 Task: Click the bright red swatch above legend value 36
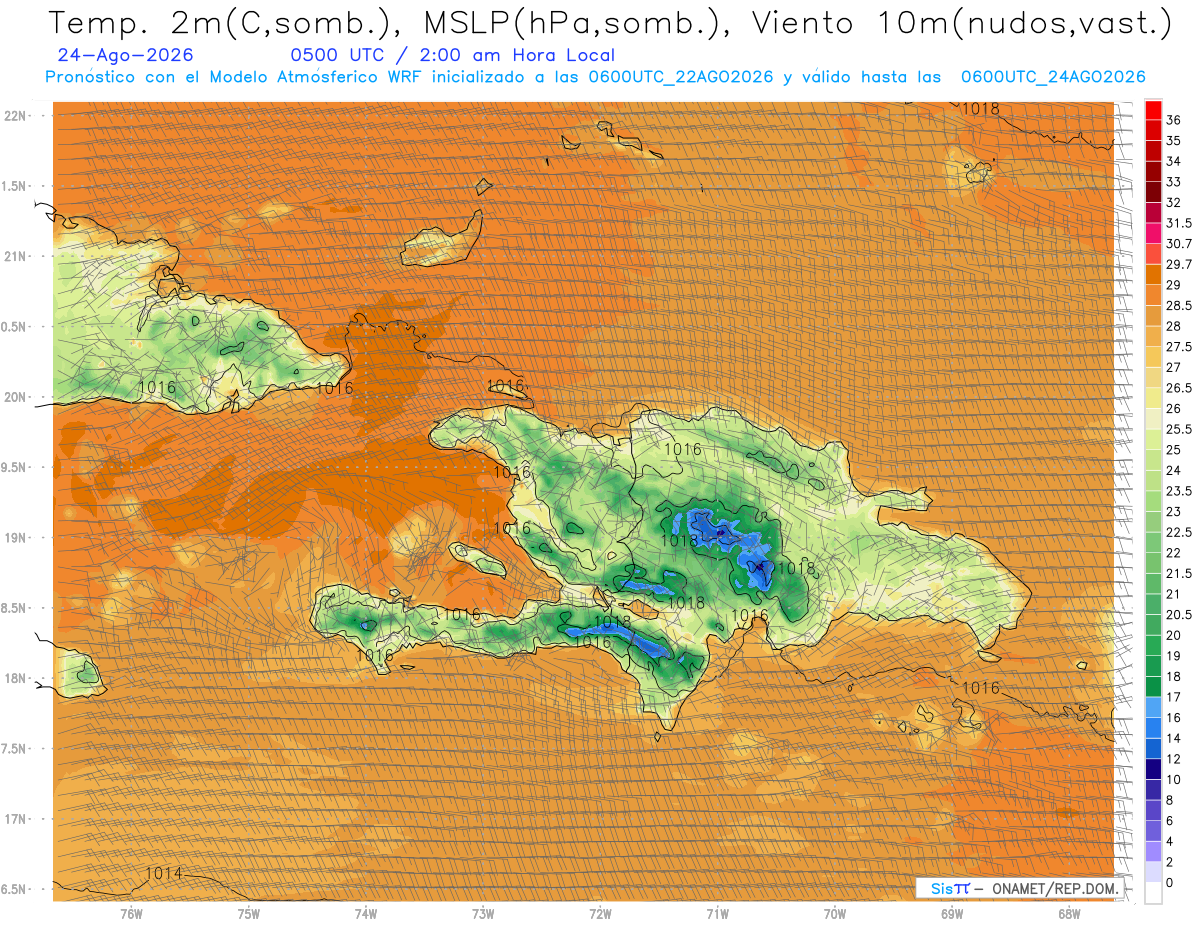tap(1153, 110)
